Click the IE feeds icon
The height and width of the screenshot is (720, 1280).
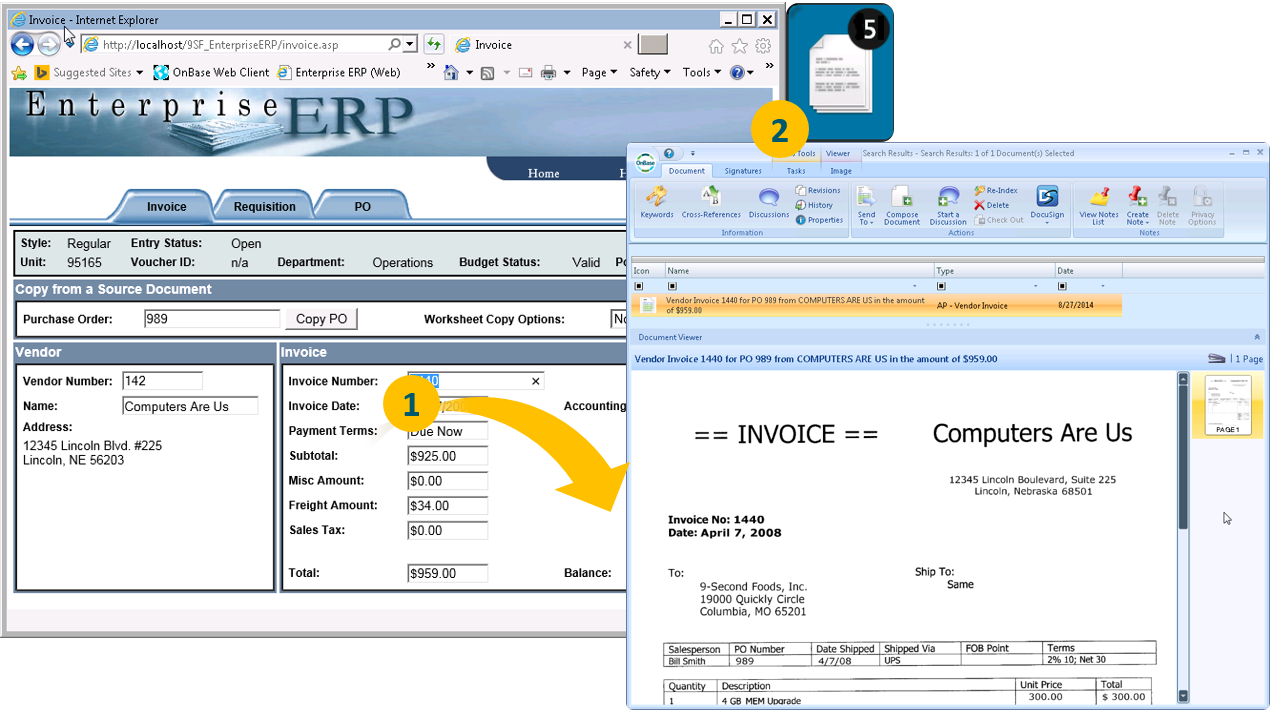tap(488, 72)
